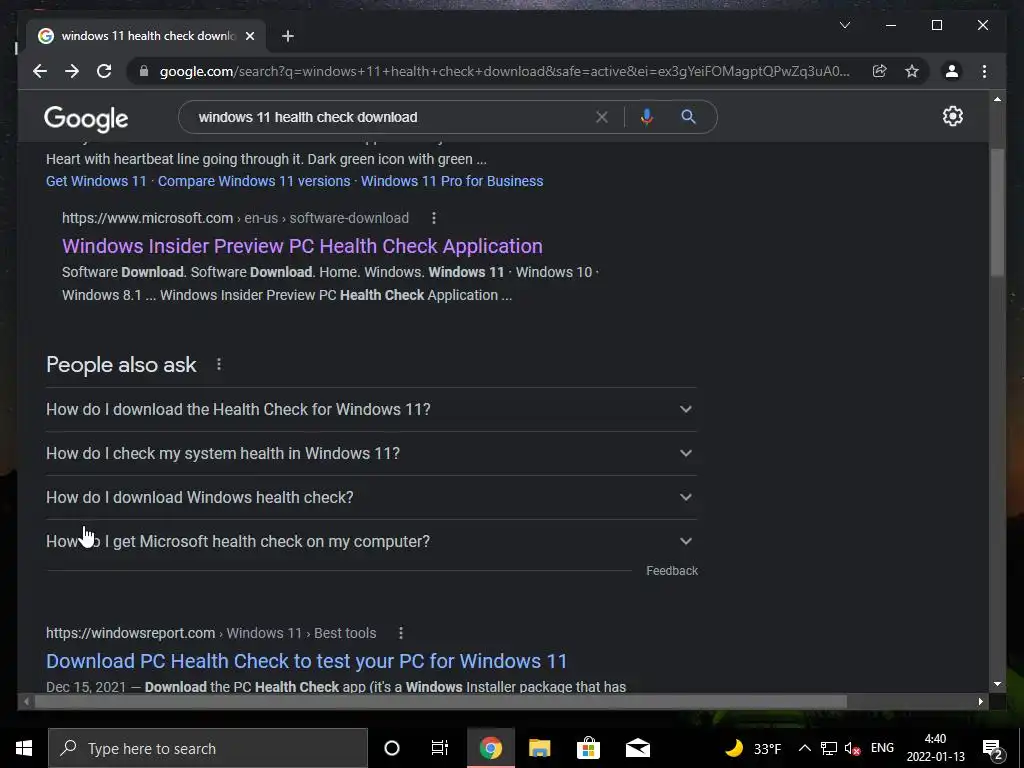Switch input language ENG indicator
The width and height of the screenshot is (1024, 768).
coord(882,748)
